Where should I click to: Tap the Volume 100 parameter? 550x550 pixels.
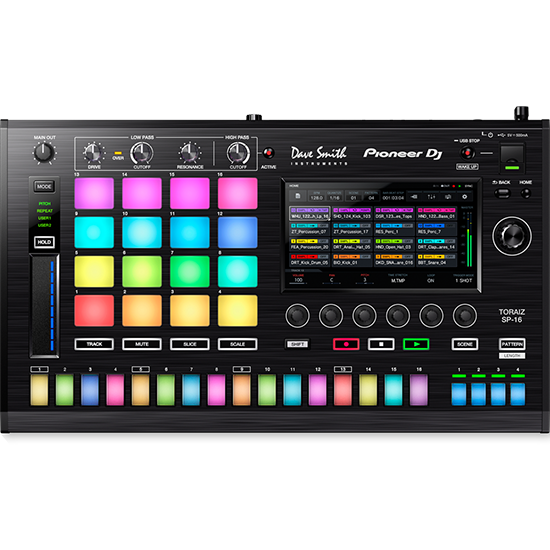(x=298, y=279)
